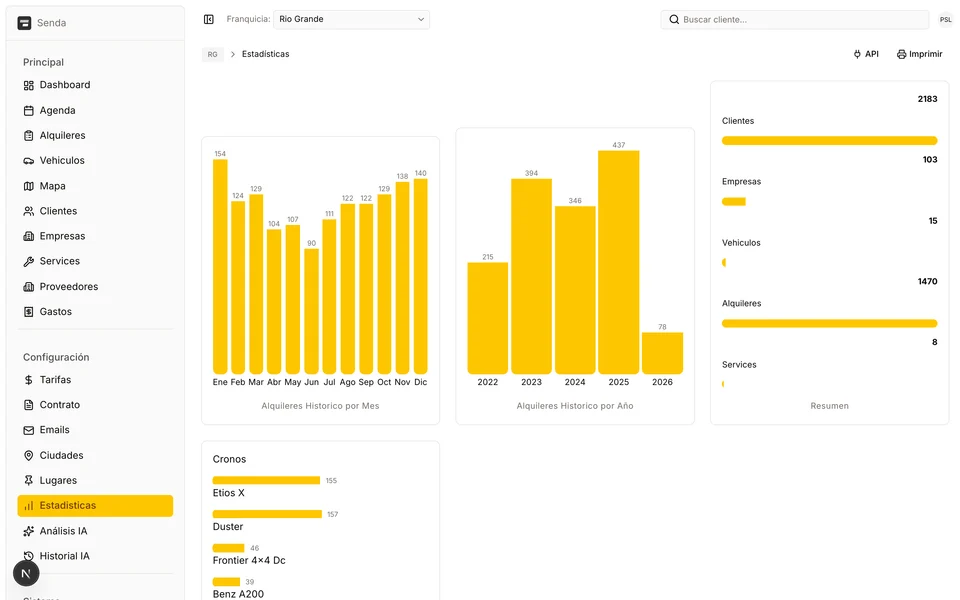The width and height of the screenshot is (960, 600).
Task: Select the Vehiculos car icon
Action: pos(29,161)
